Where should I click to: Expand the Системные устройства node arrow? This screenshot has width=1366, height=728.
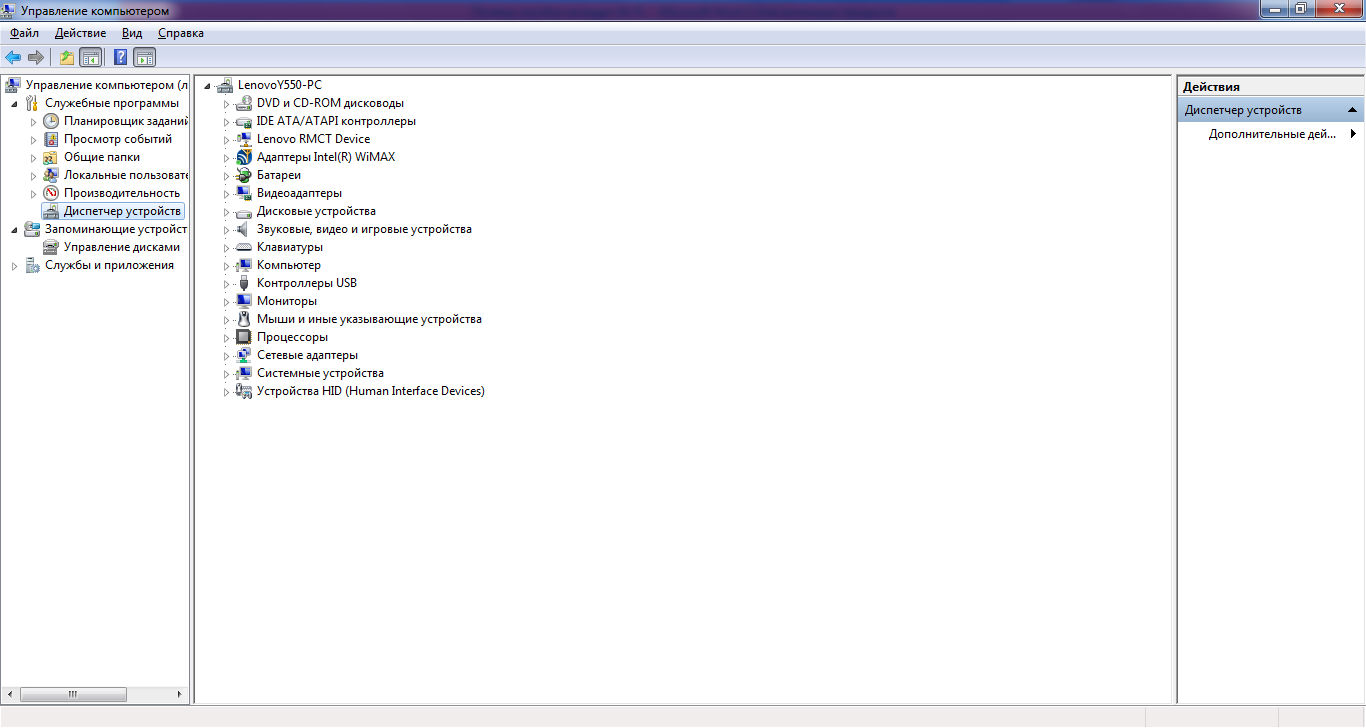227,374
